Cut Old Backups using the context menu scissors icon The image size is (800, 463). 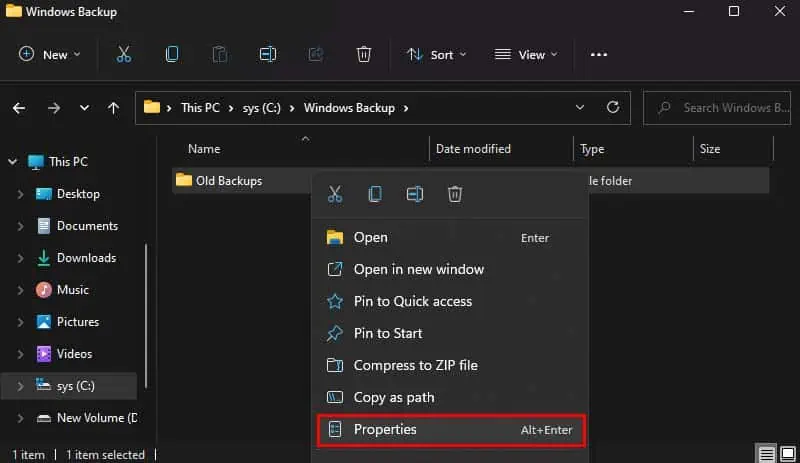coord(335,194)
